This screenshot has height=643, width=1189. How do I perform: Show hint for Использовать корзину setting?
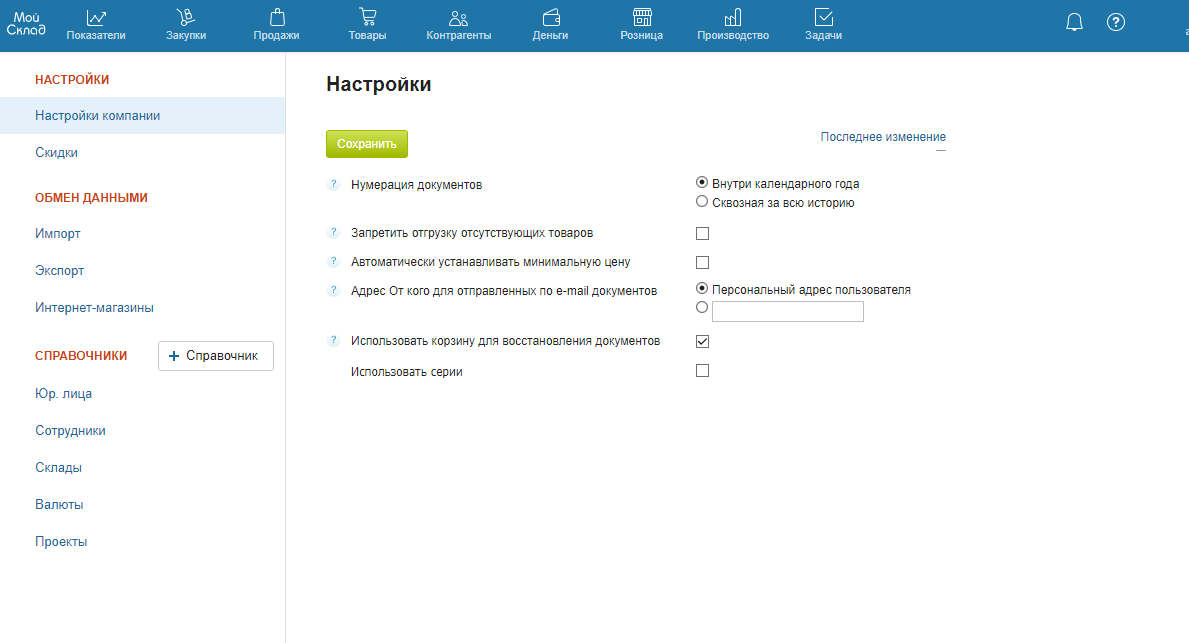coord(333,340)
